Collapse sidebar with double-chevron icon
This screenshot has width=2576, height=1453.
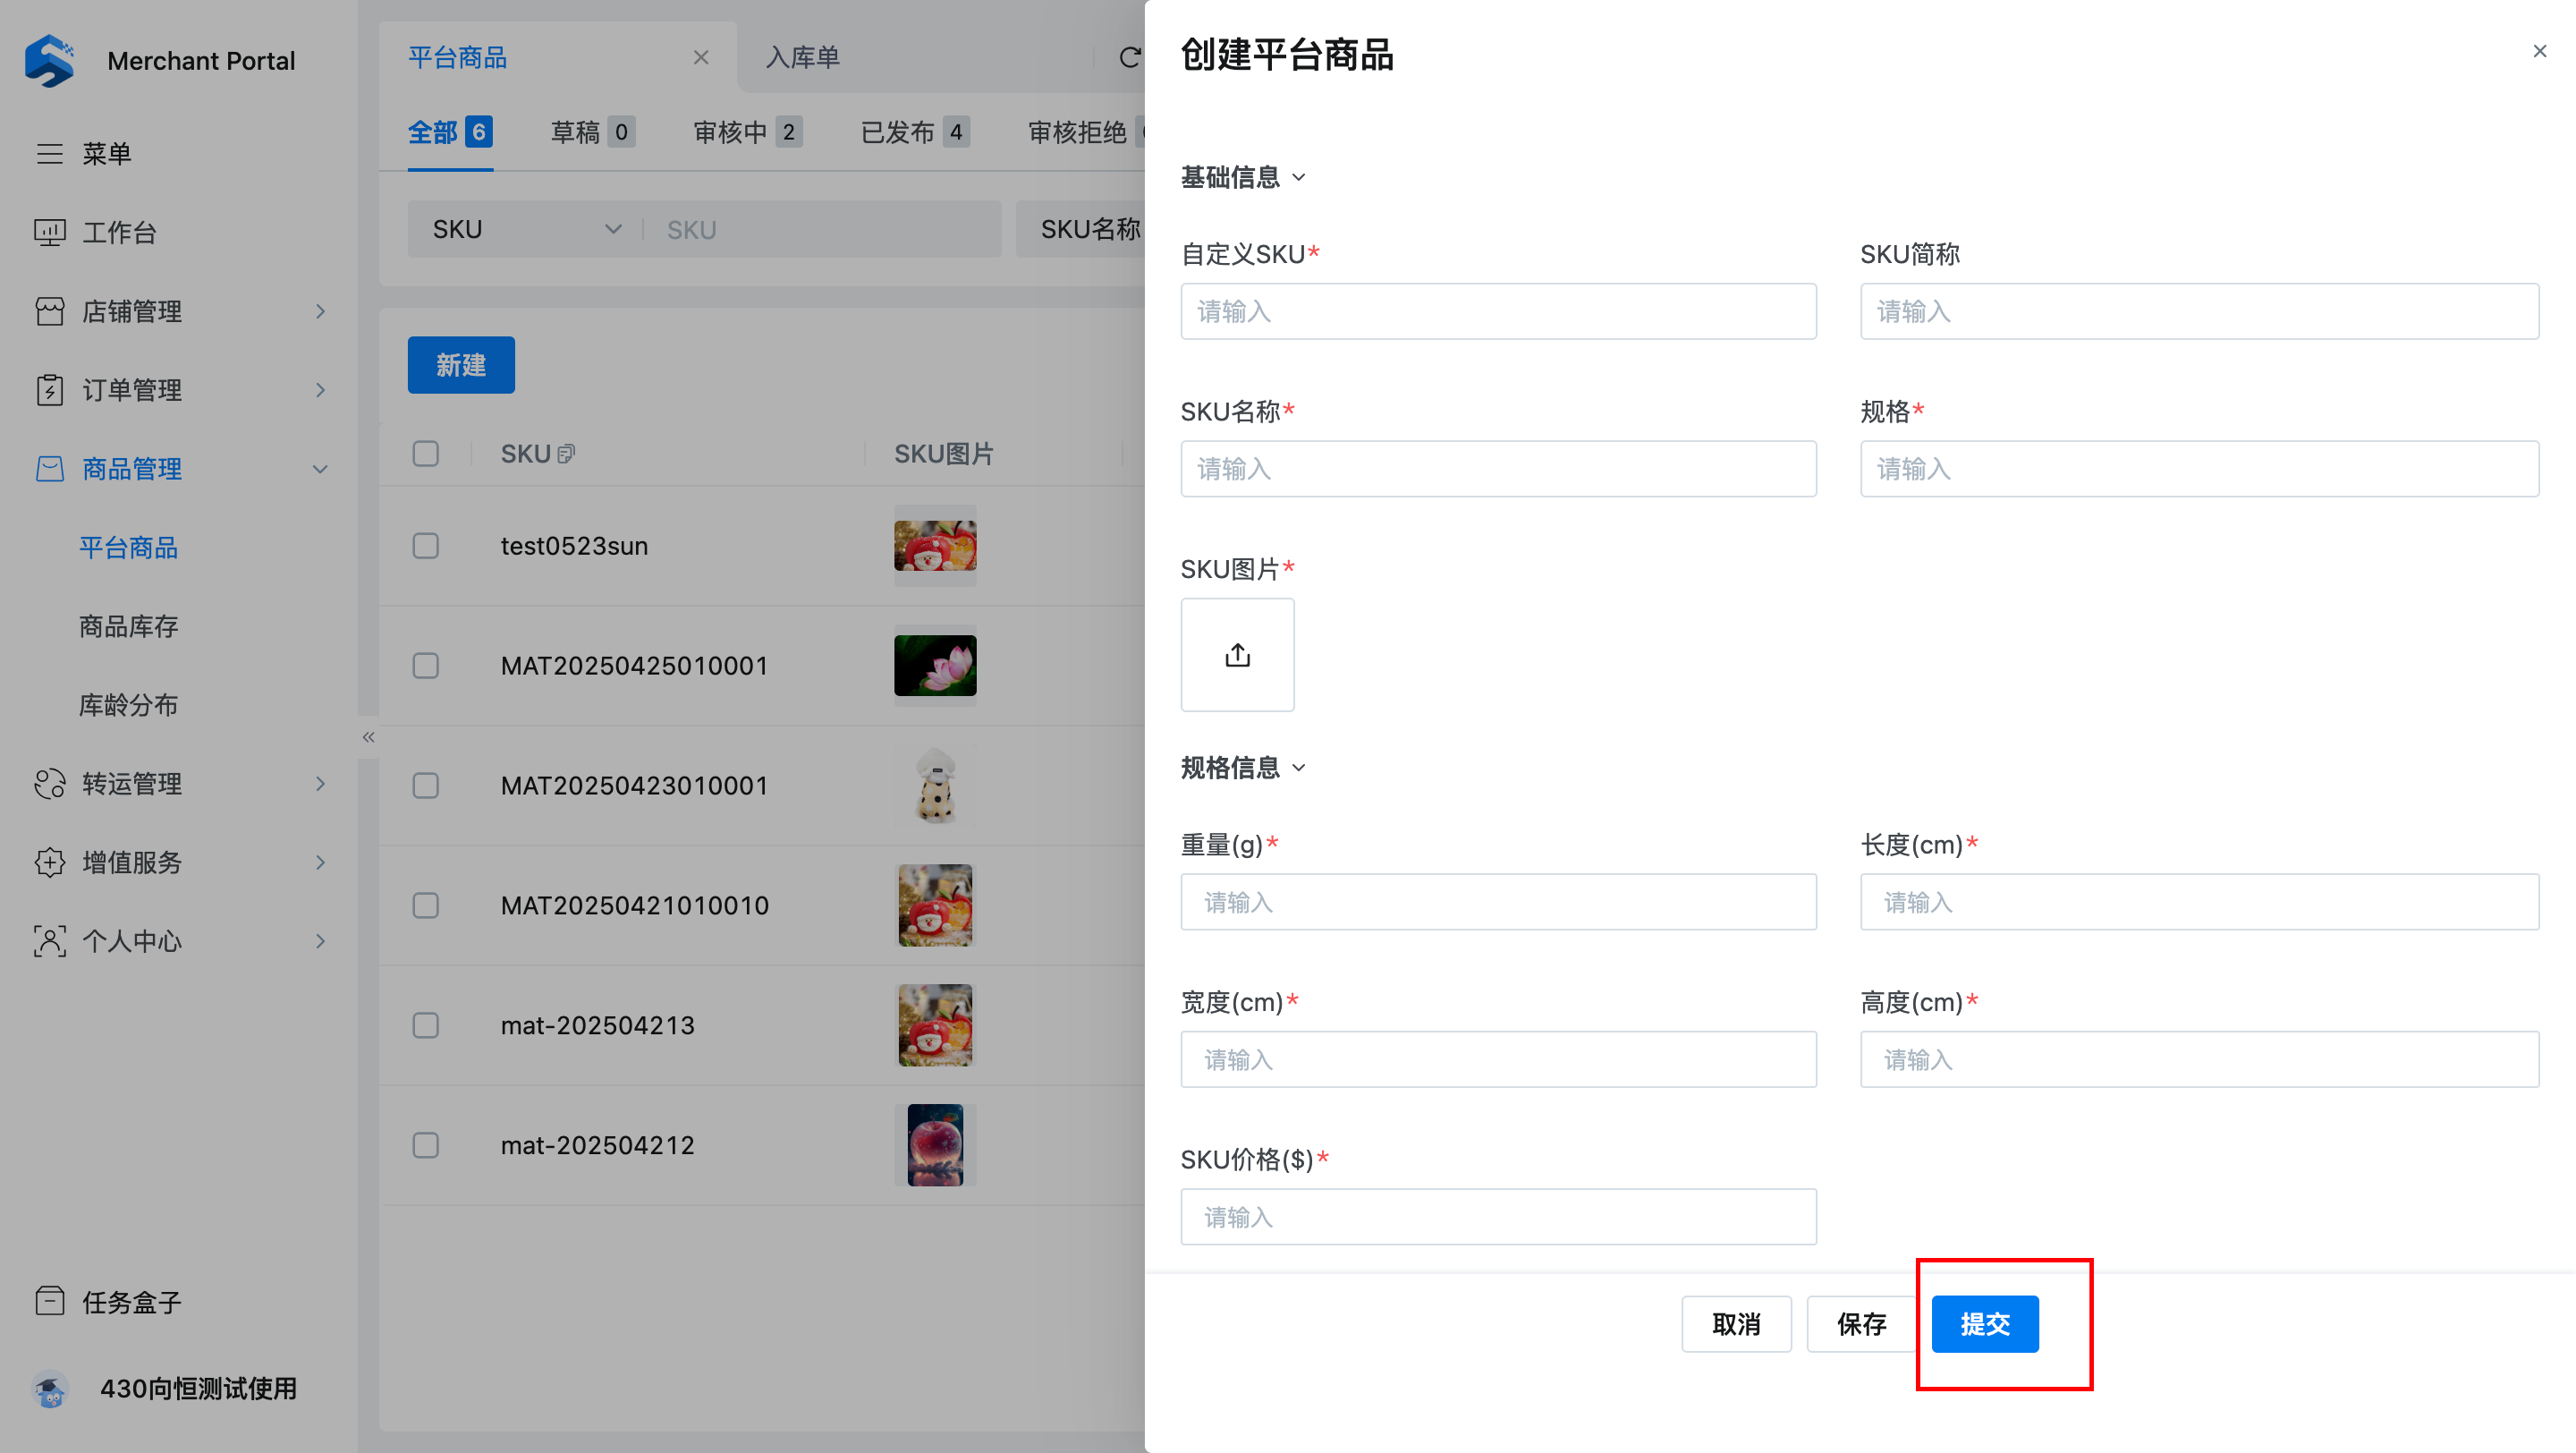[368, 737]
